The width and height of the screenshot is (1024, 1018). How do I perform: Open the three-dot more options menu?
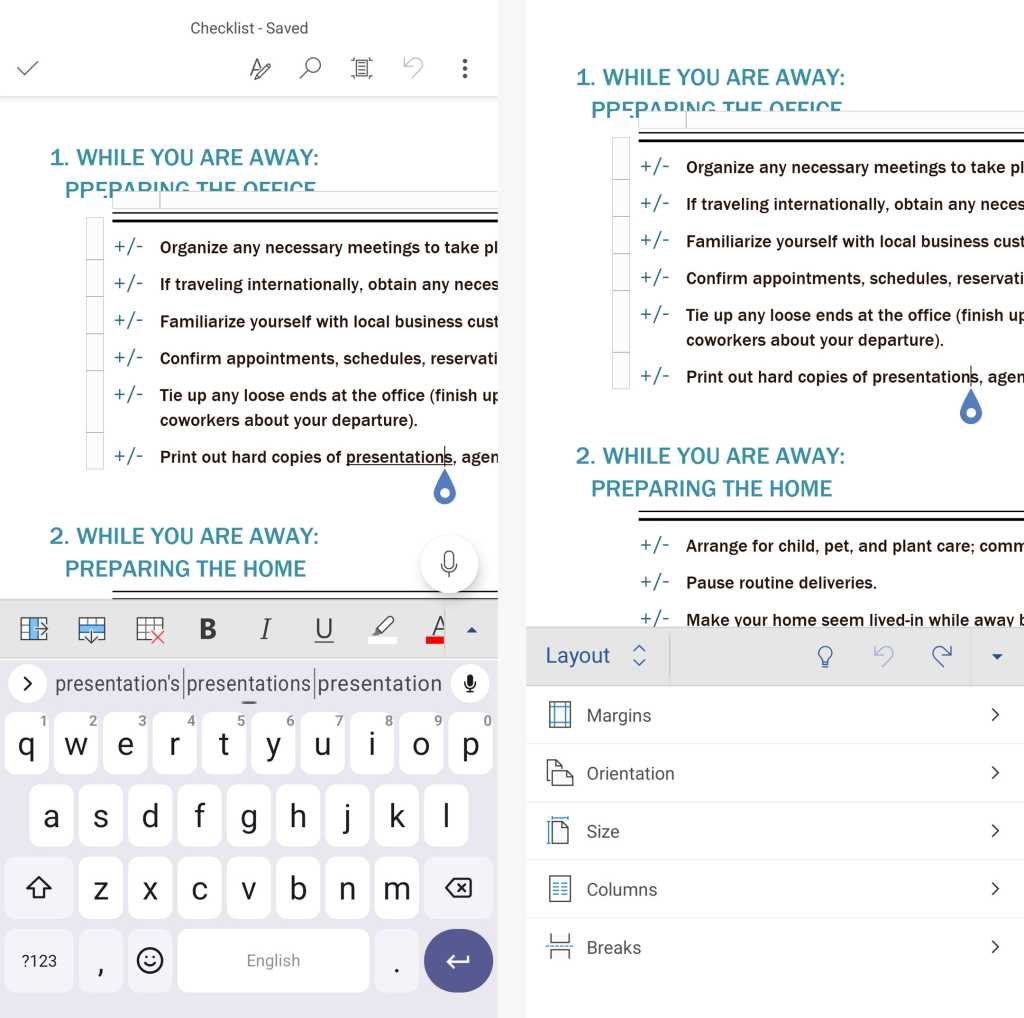(464, 68)
